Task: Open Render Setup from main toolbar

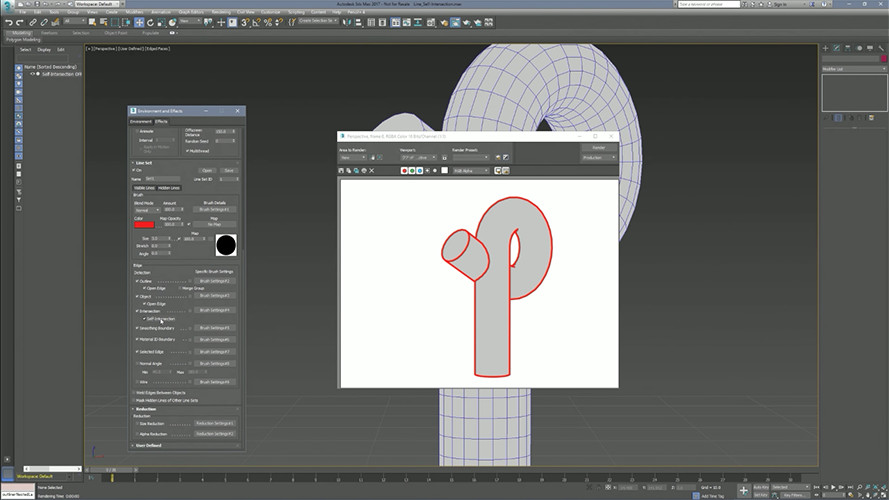Action: coord(444,23)
